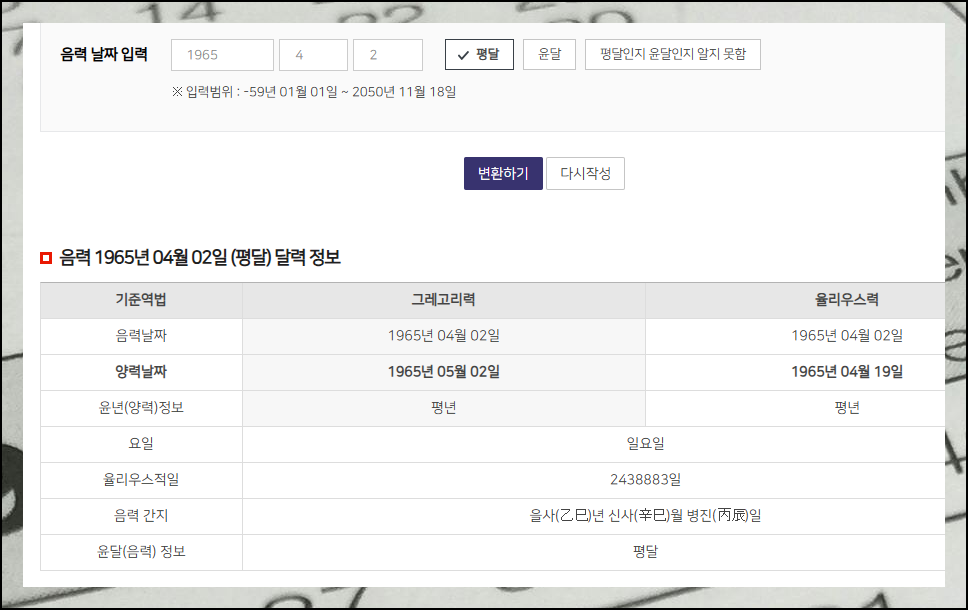Click the 음력 날짜 입력 label

pos(104,54)
